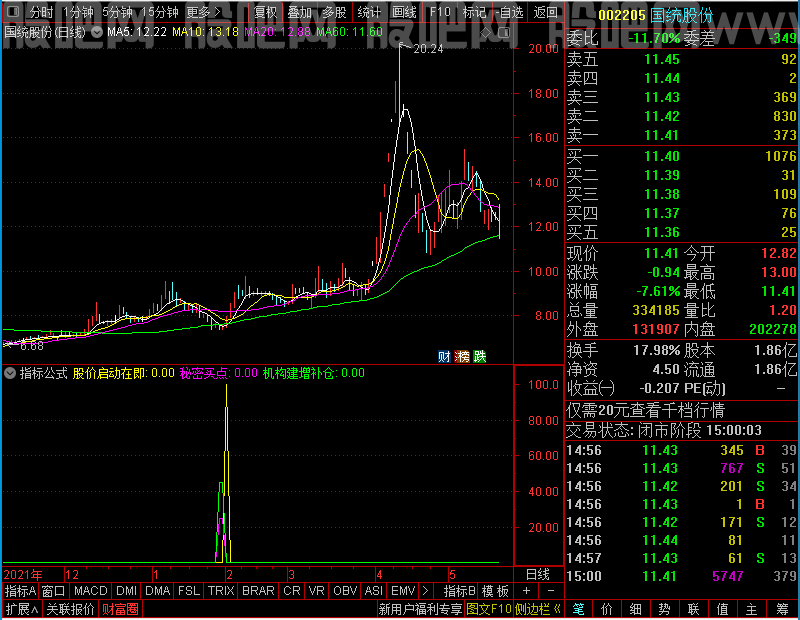The width and height of the screenshot is (800, 620).
Task: Select FSL indicator
Action: (x=189, y=591)
